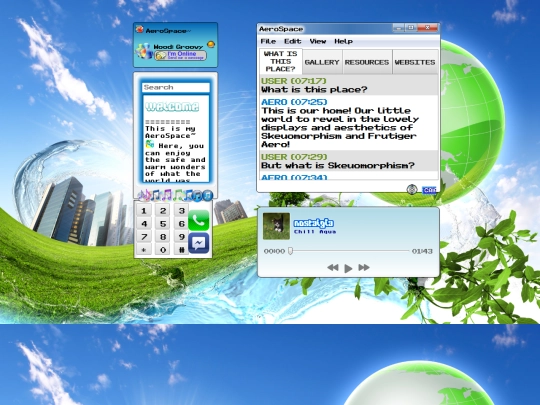Click the cat album art thumbnail
This screenshot has width=540, height=405.
(x=276, y=226)
